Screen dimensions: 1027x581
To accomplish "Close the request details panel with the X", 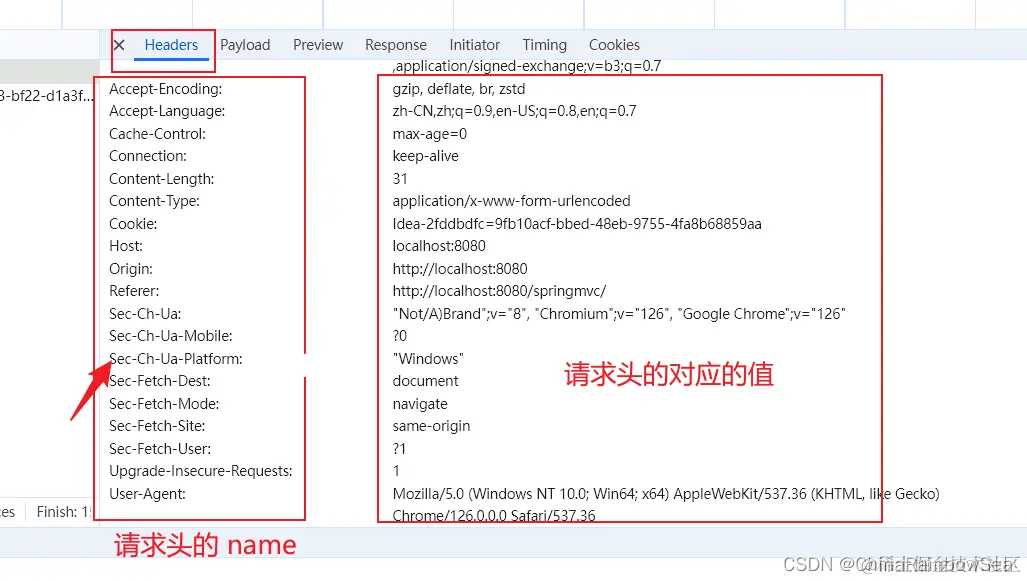I will pyautogui.click(x=119, y=45).
